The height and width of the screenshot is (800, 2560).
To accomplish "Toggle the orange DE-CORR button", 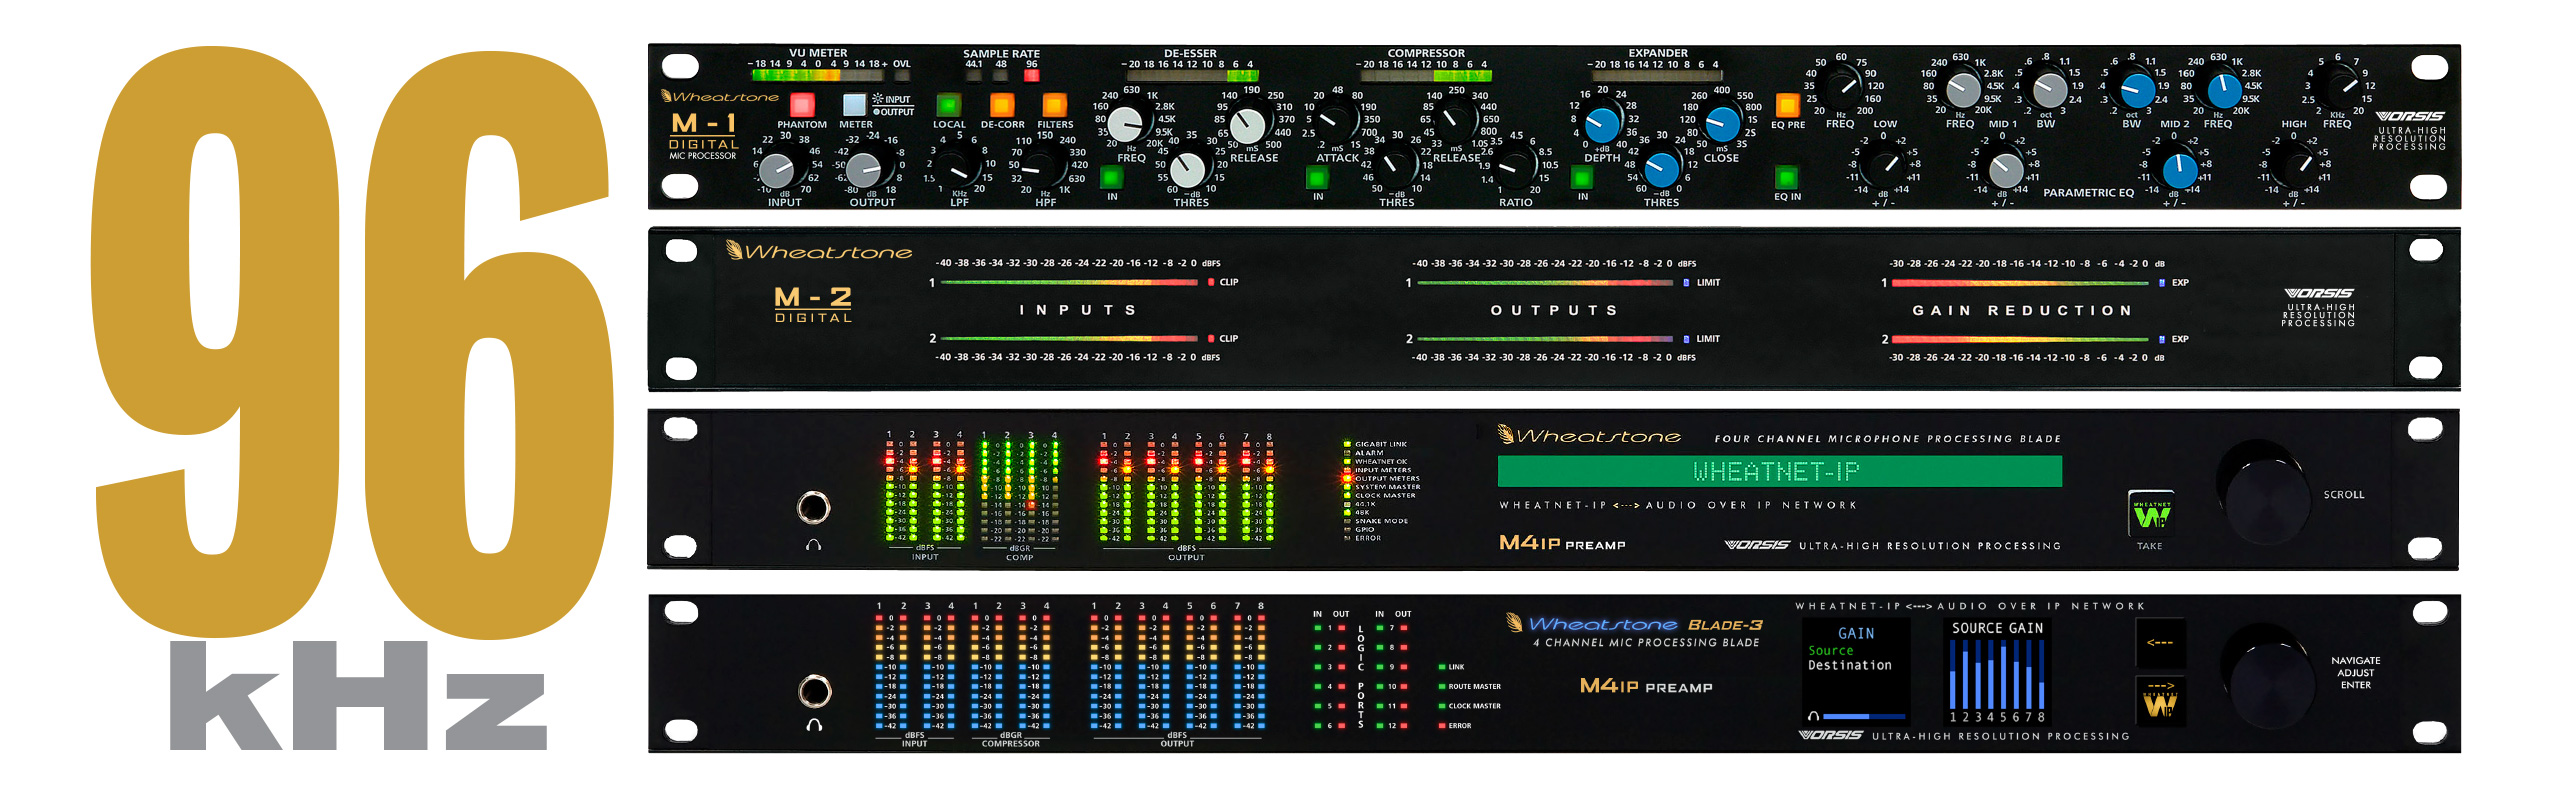I will point(1001,105).
